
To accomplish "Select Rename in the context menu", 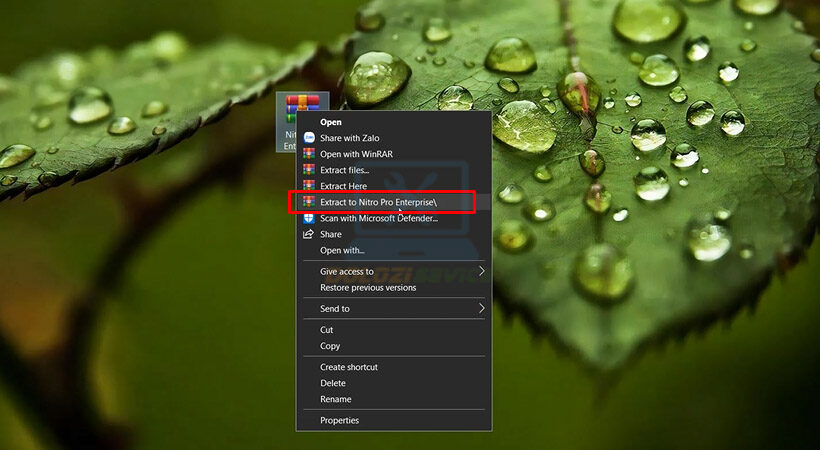I will tap(394, 399).
